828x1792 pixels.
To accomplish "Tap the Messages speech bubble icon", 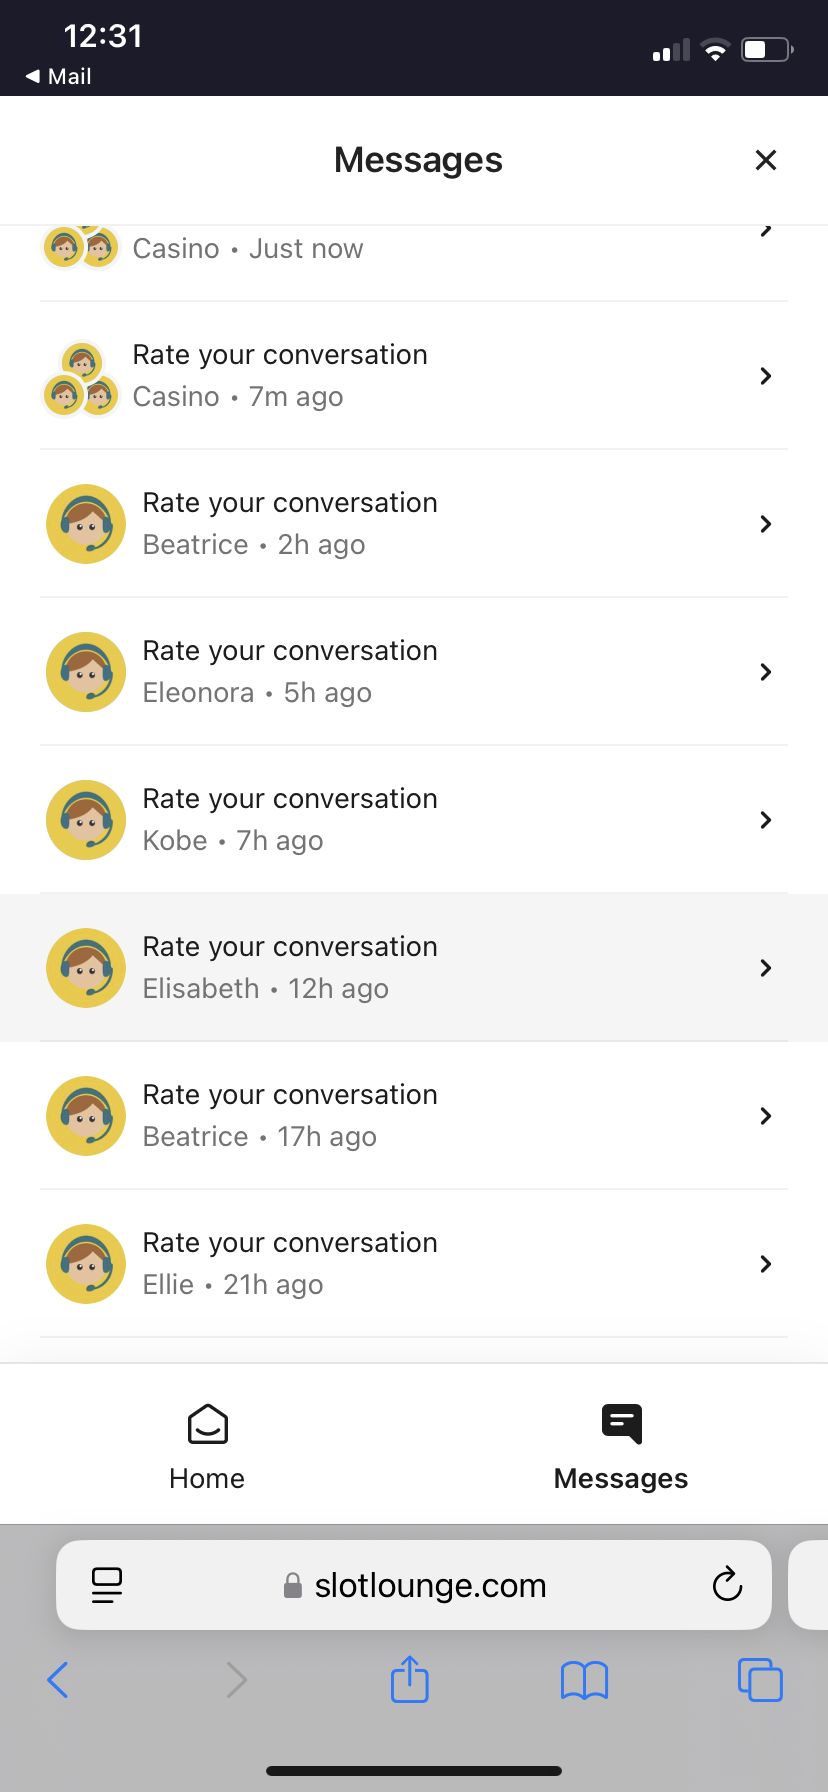I will (621, 1424).
